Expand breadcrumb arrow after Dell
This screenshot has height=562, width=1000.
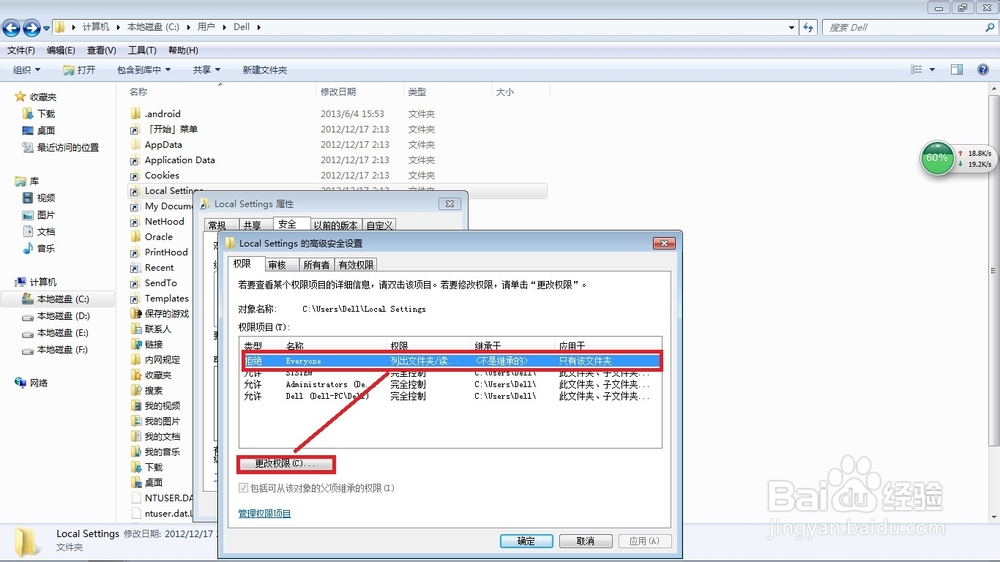259,27
